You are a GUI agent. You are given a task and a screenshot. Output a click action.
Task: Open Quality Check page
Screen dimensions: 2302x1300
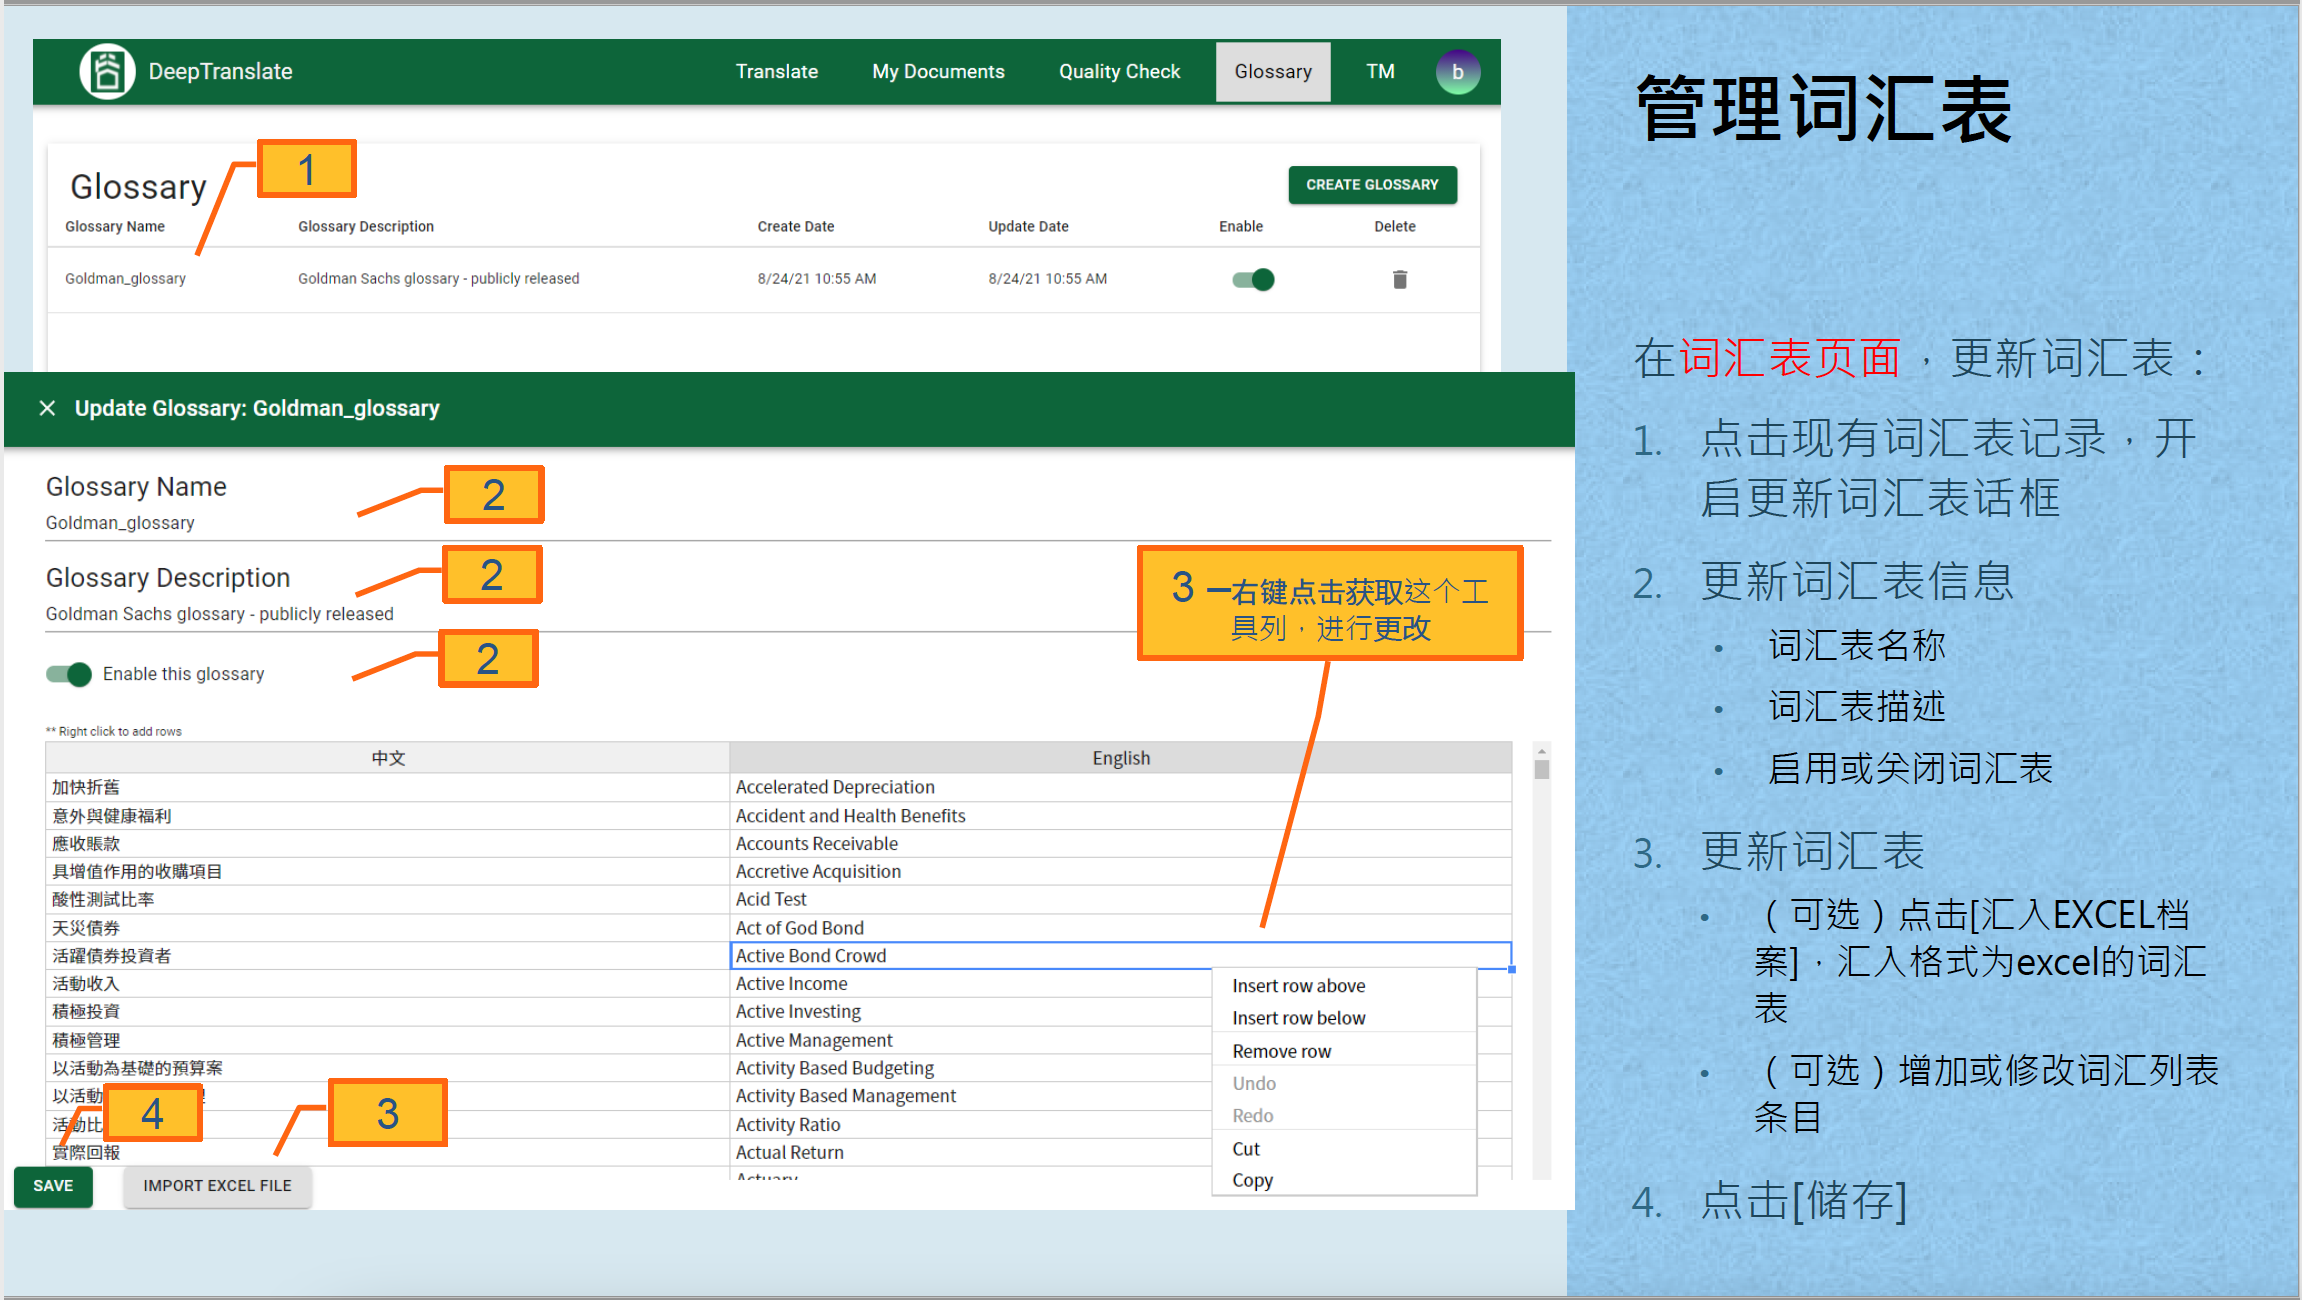tap(1119, 72)
